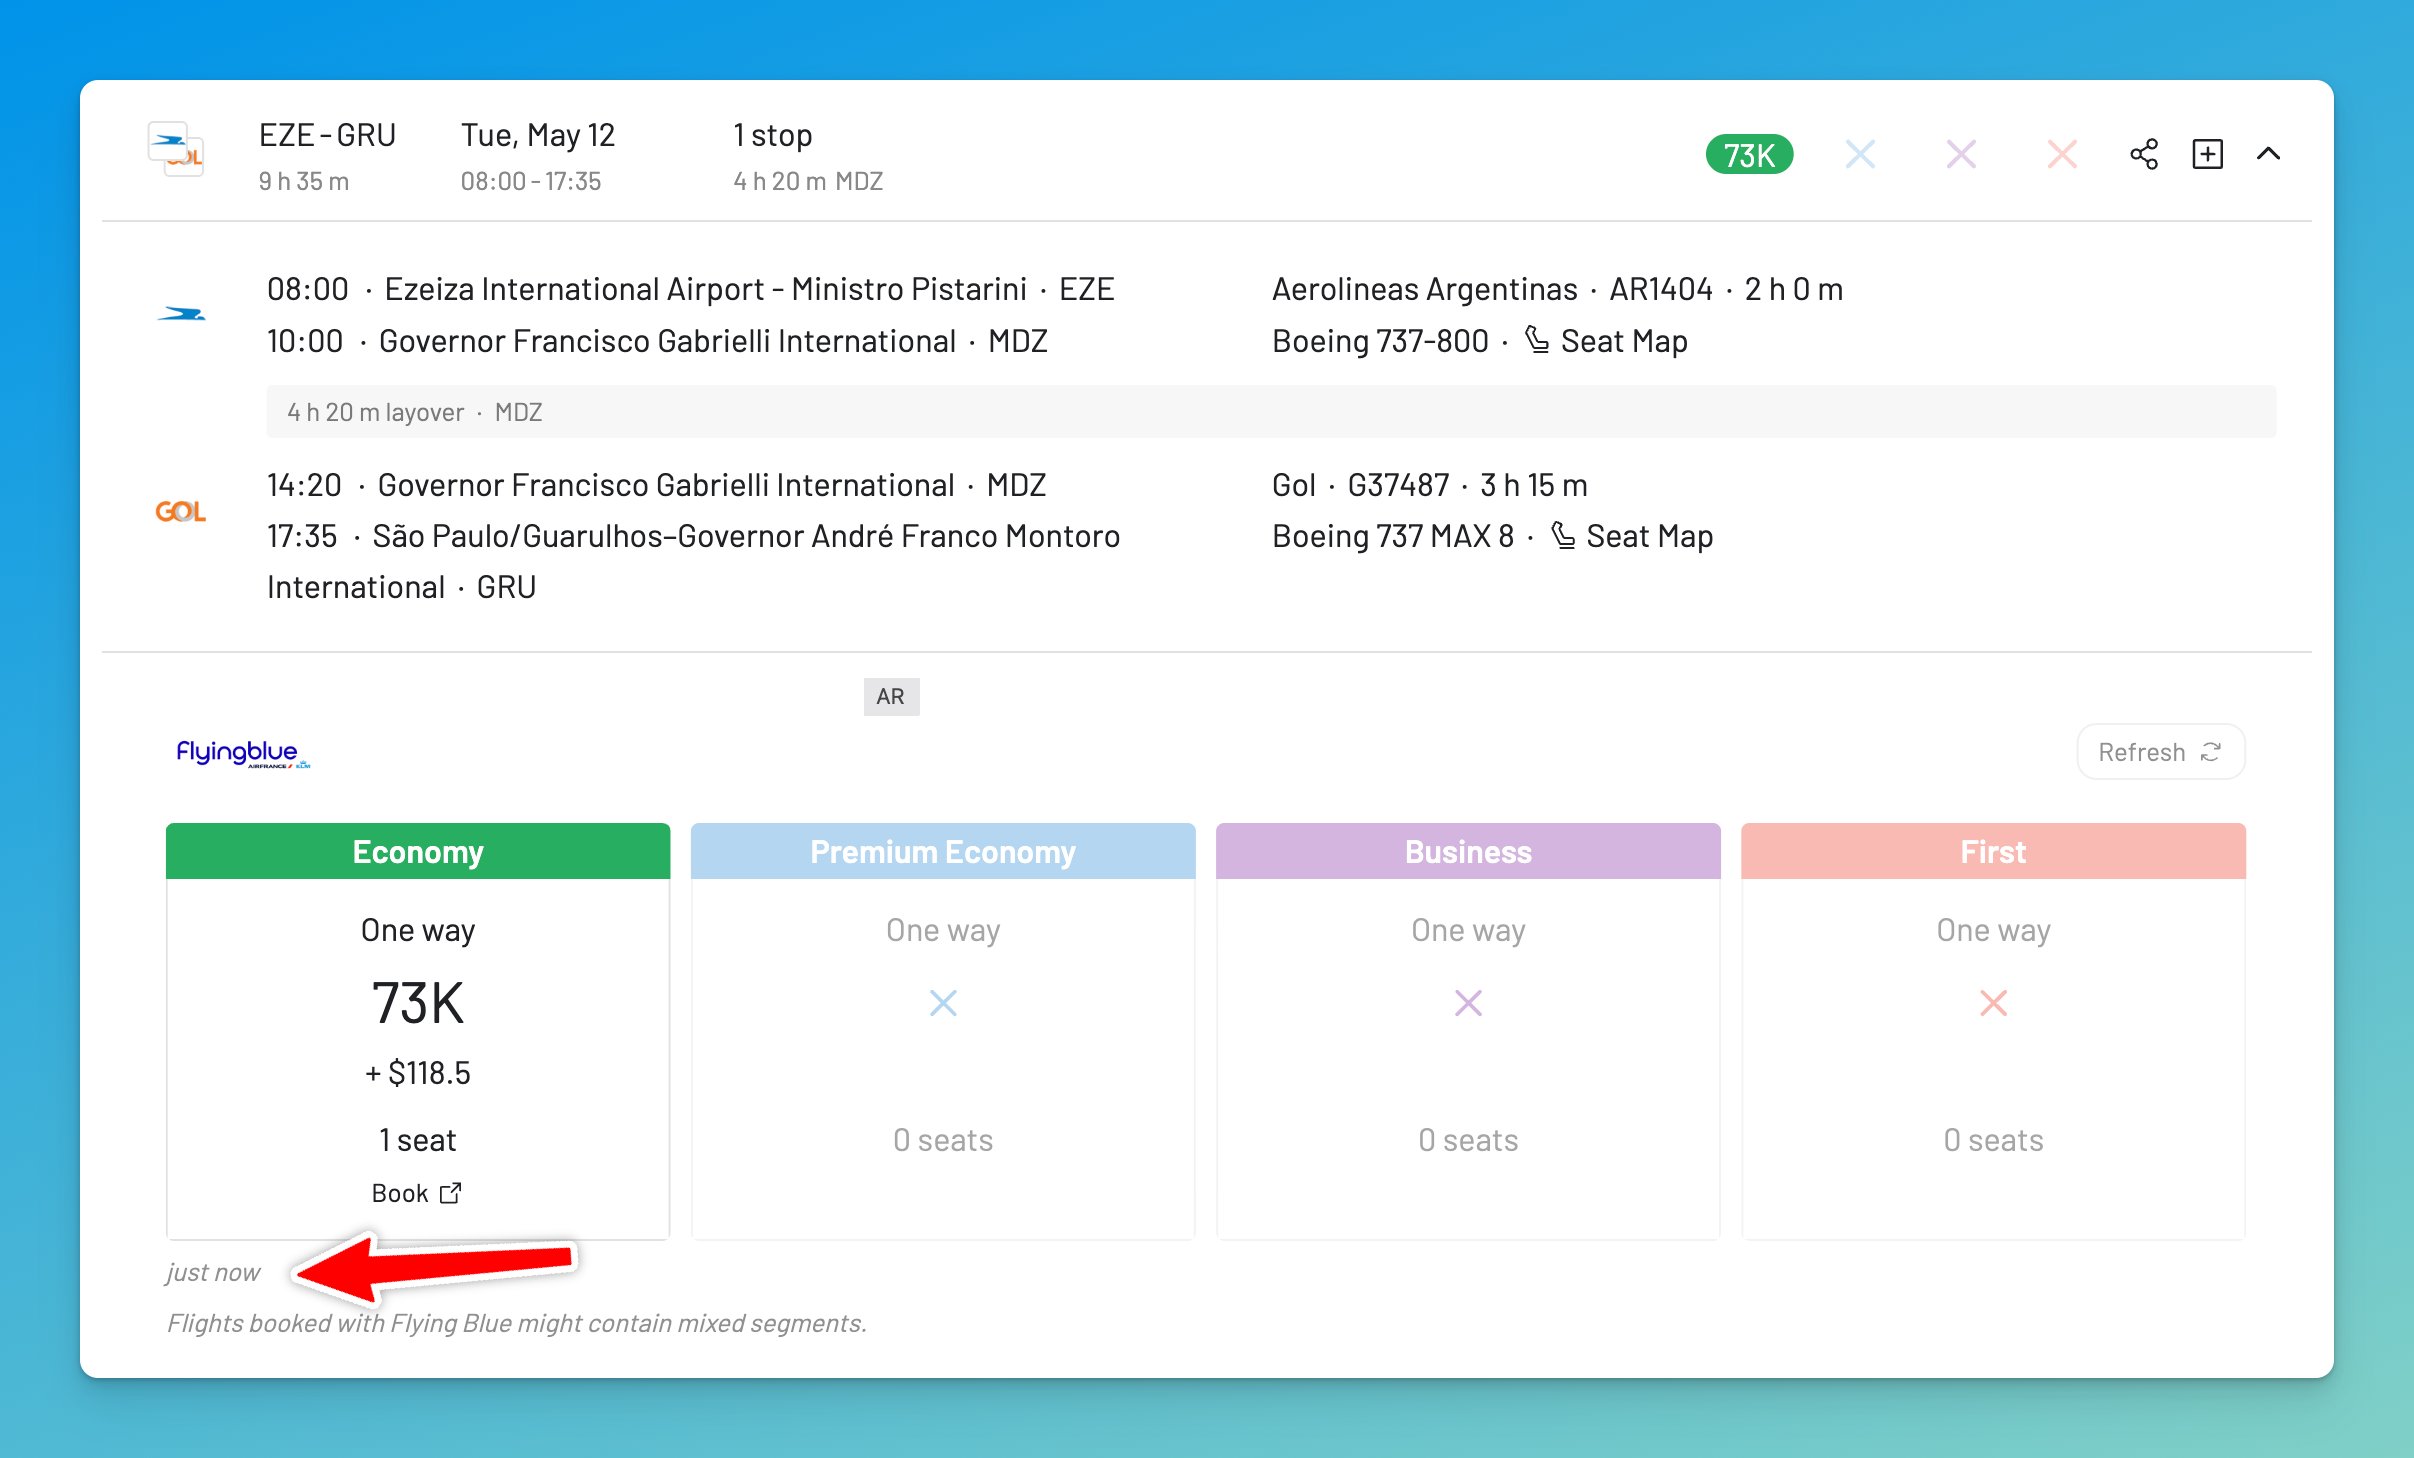Collapse the flight card with the chevron

2268,153
